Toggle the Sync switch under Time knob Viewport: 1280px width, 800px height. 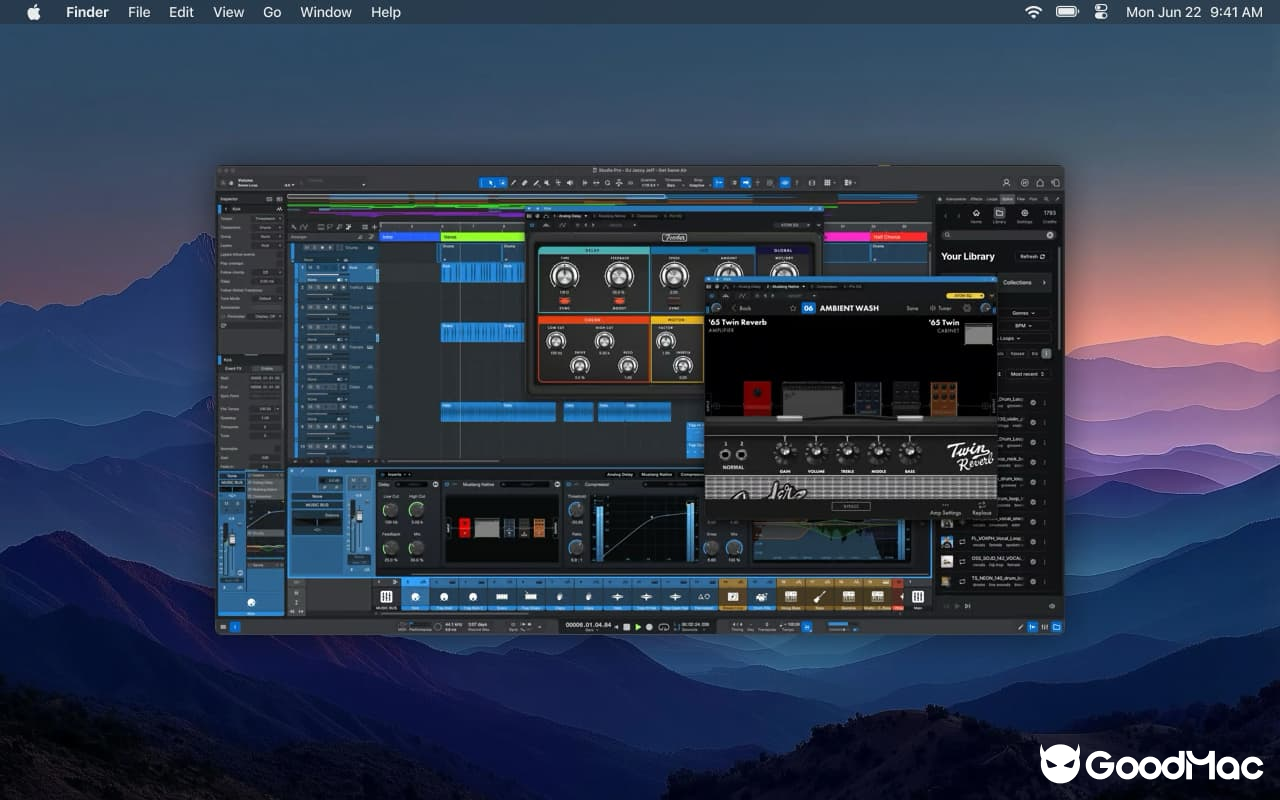tap(564, 300)
